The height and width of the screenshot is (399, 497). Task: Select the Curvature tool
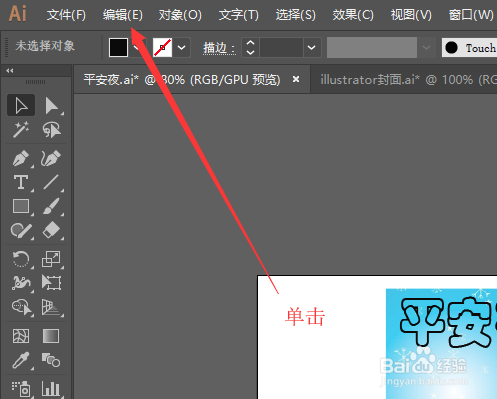coord(51,158)
